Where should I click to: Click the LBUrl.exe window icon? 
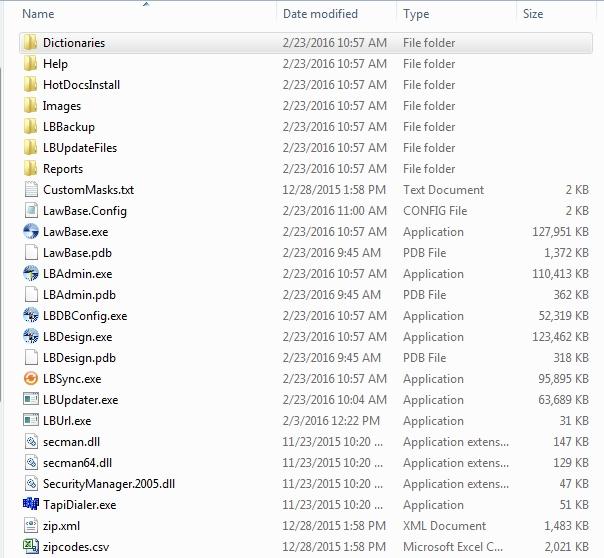point(31,421)
